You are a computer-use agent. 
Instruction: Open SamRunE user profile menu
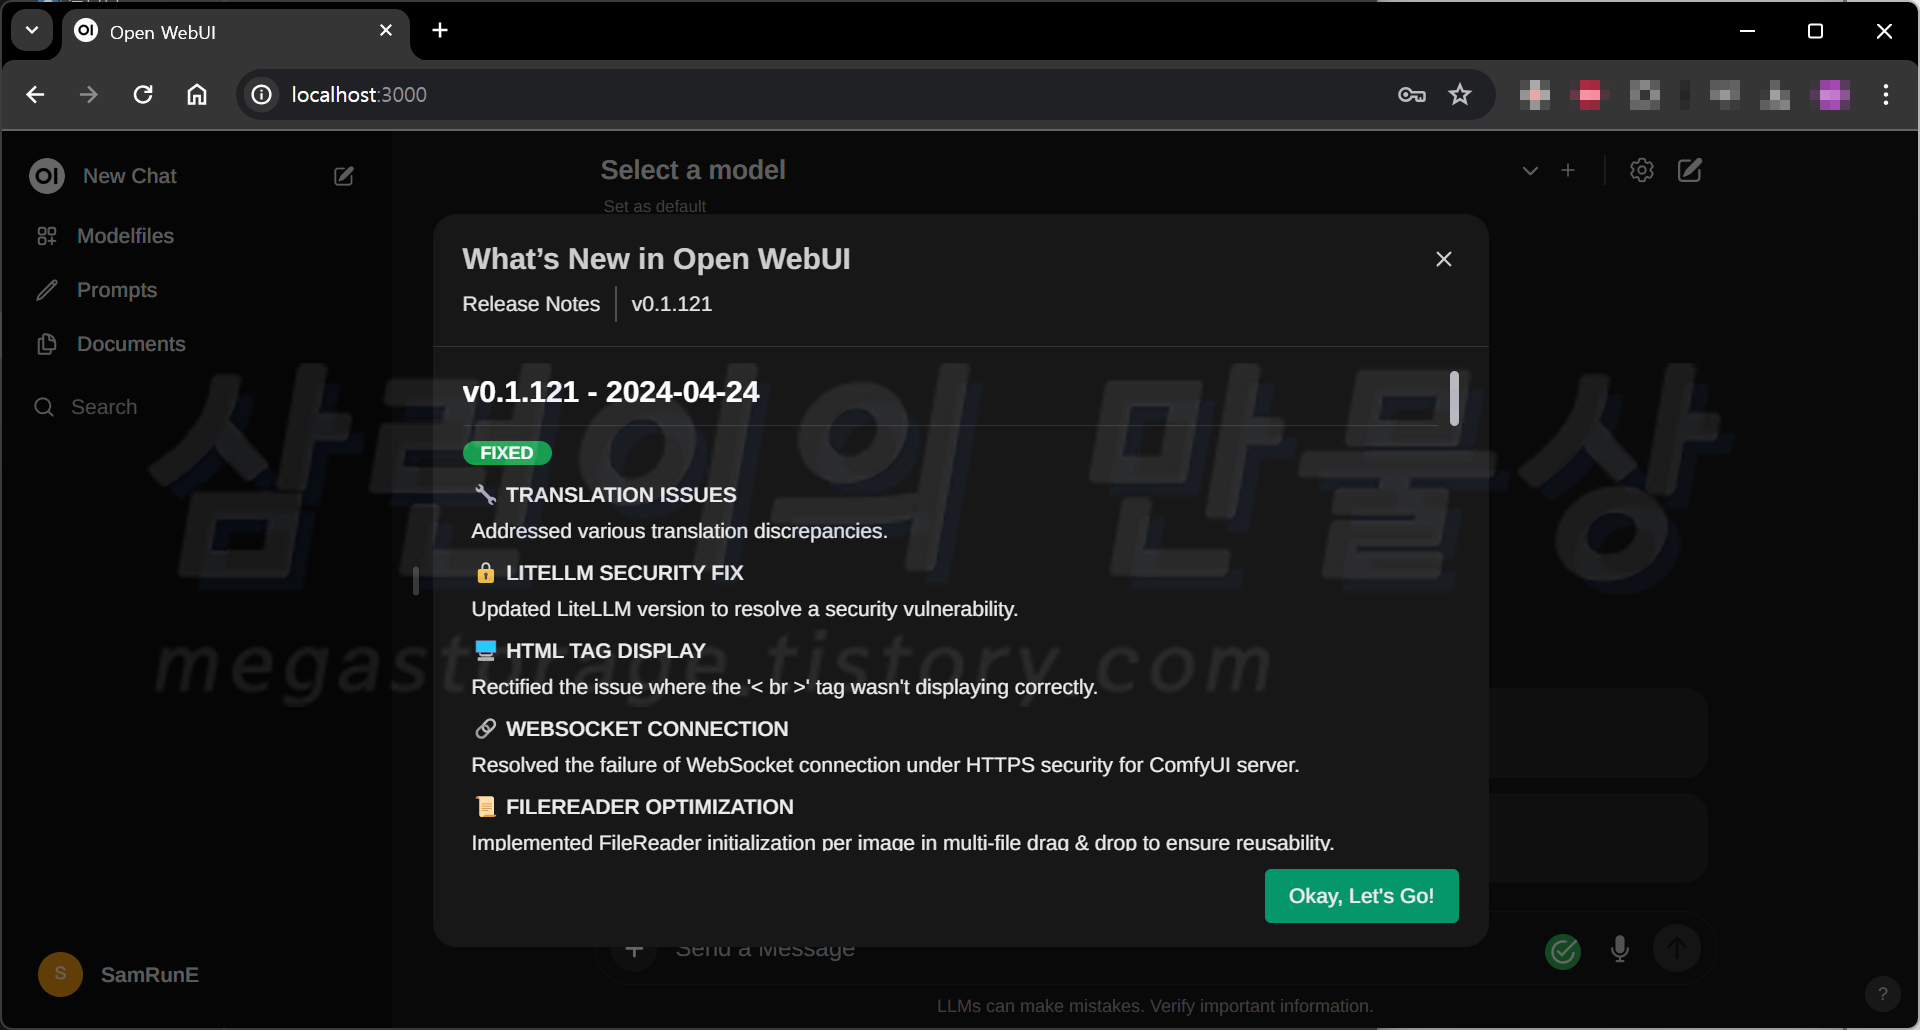tap(149, 975)
